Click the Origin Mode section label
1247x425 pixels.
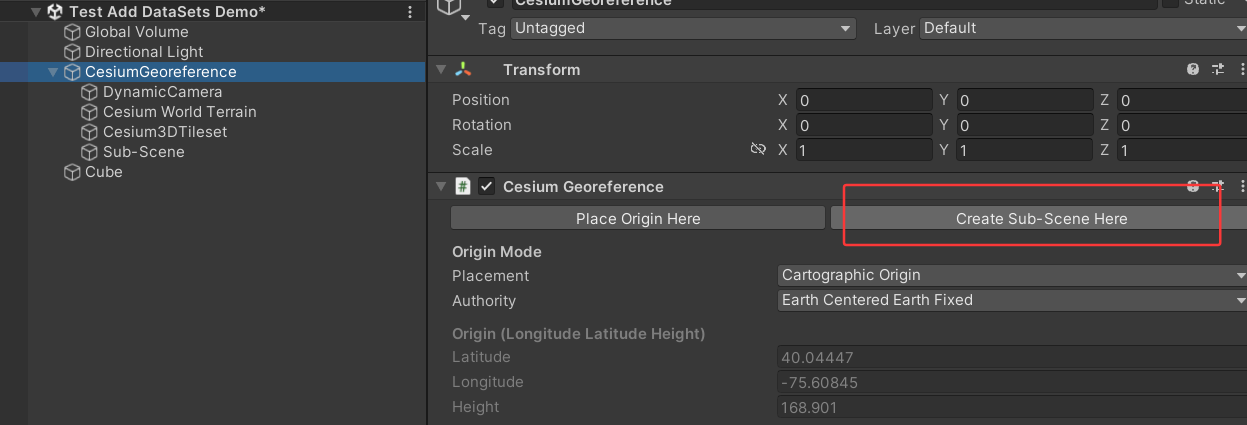click(x=497, y=252)
